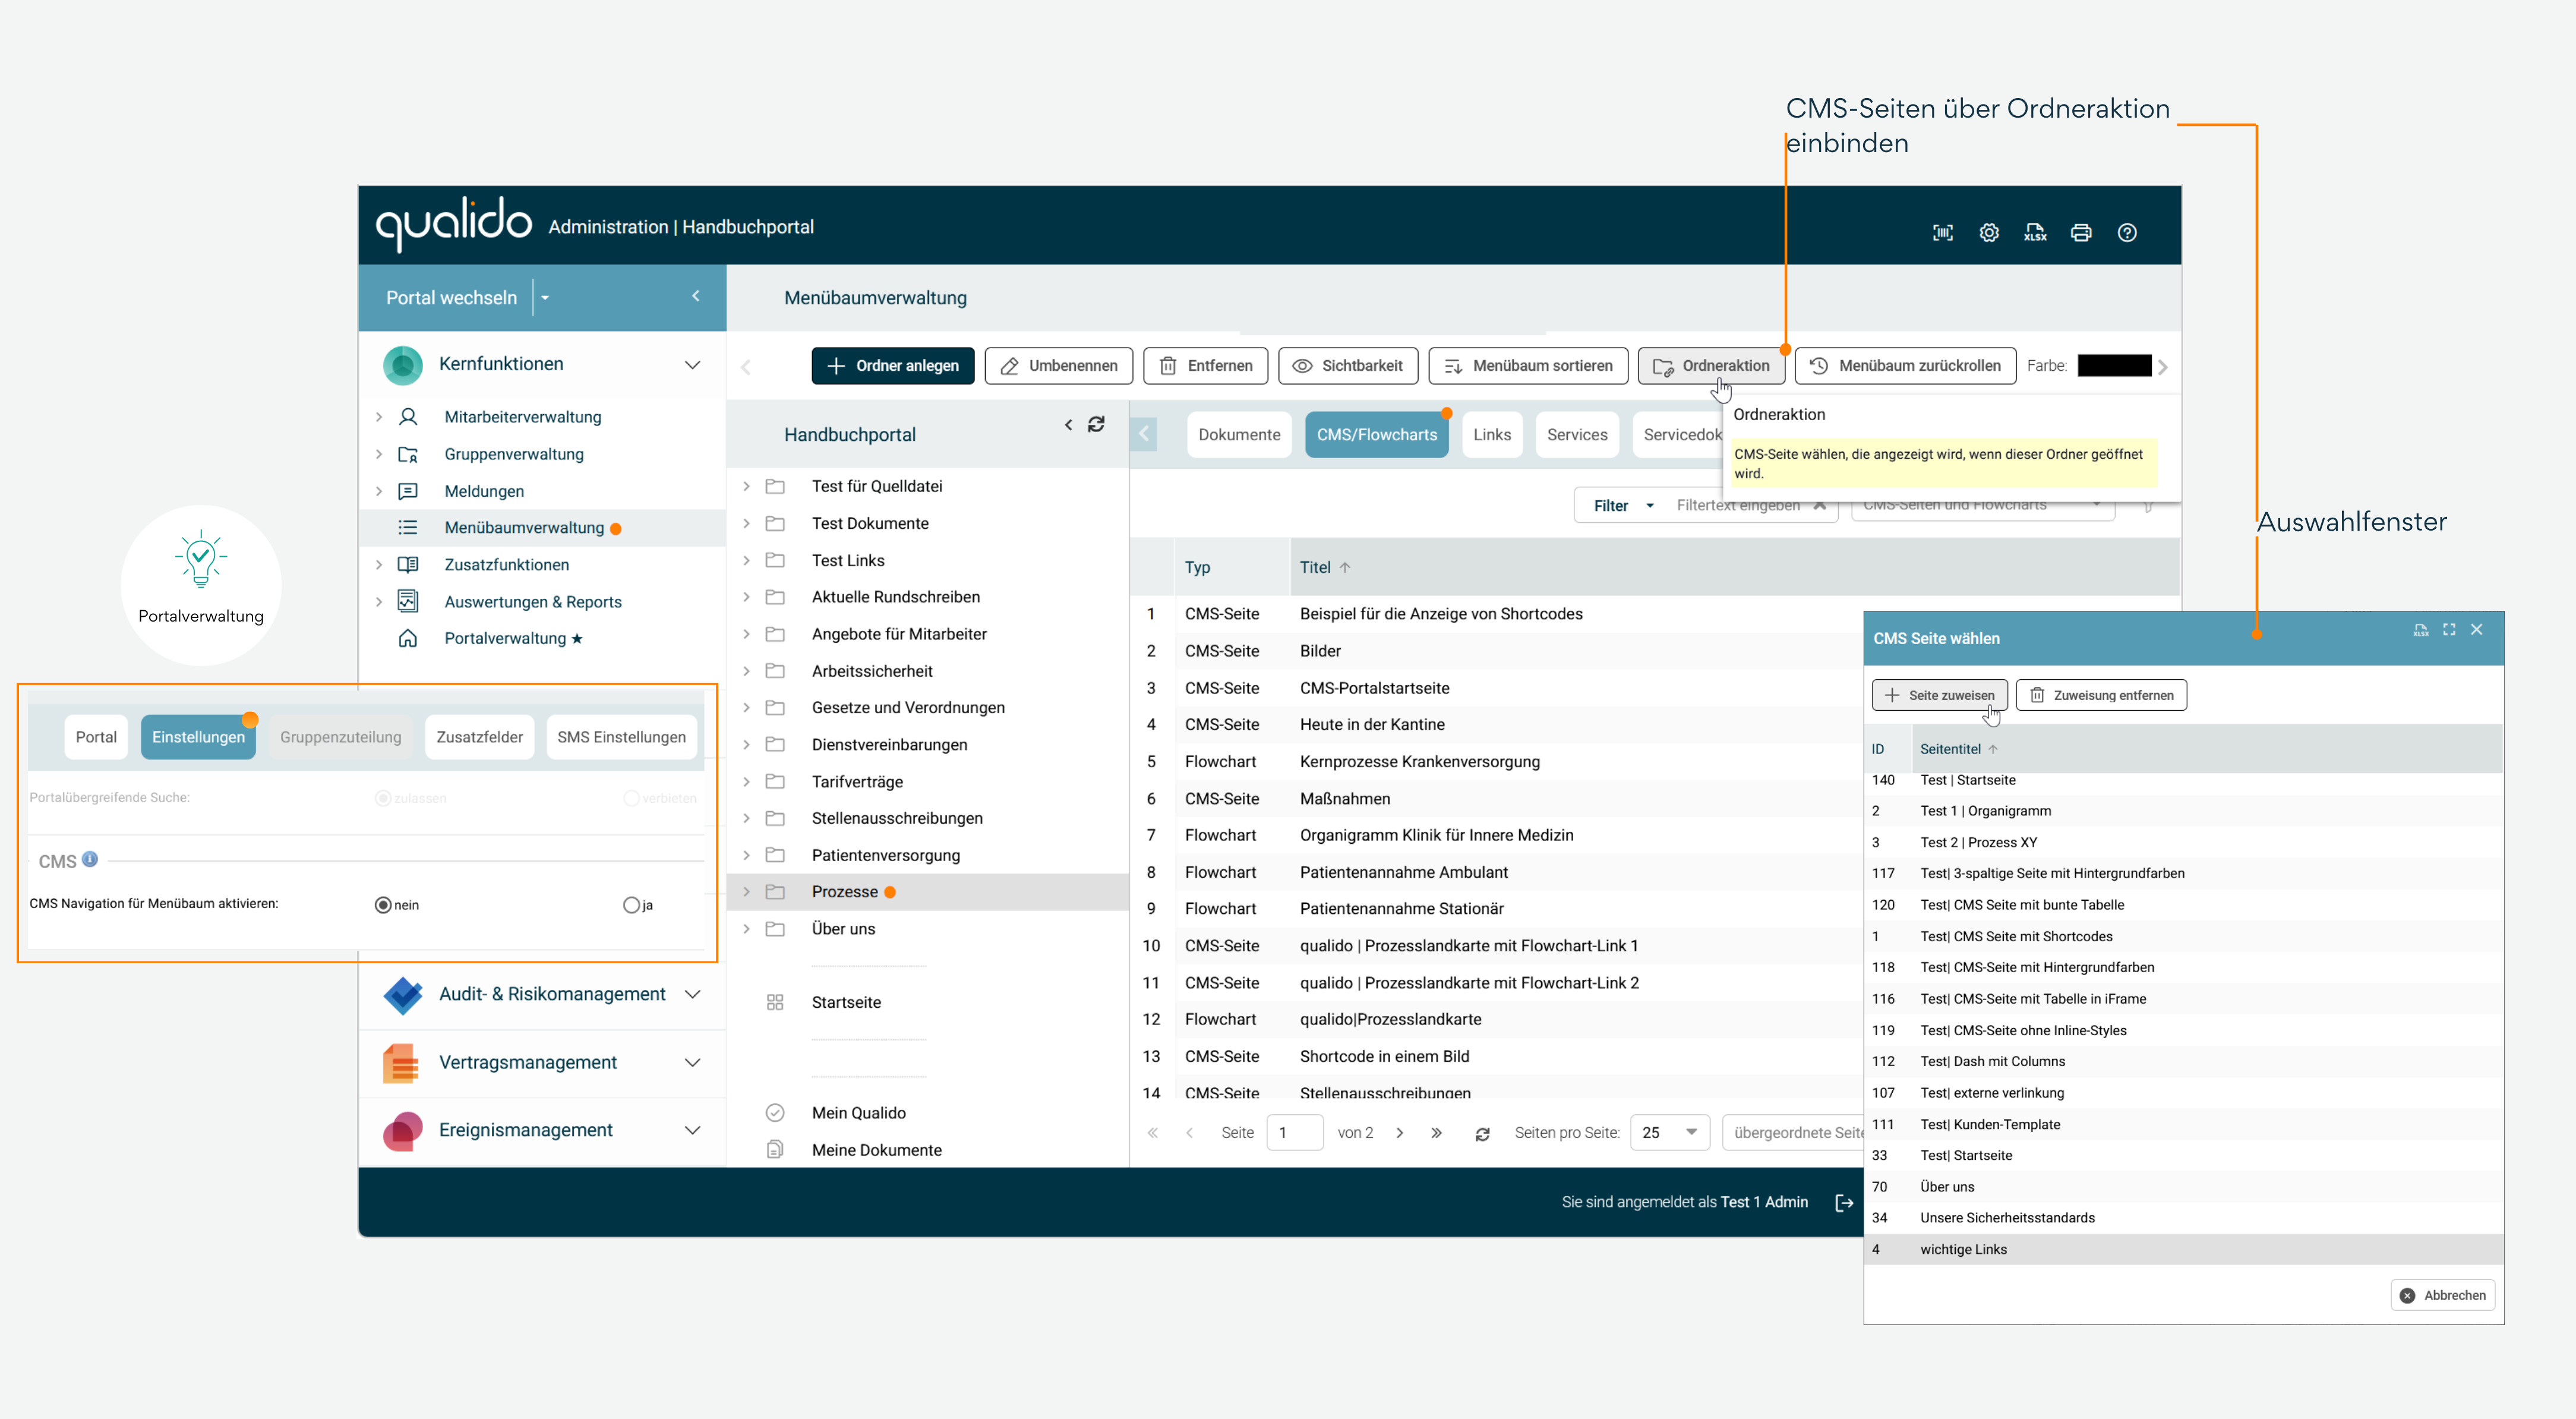Click Mitarbeiterverwaltung person icon
This screenshot has height=1419, width=2576.
[408, 417]
